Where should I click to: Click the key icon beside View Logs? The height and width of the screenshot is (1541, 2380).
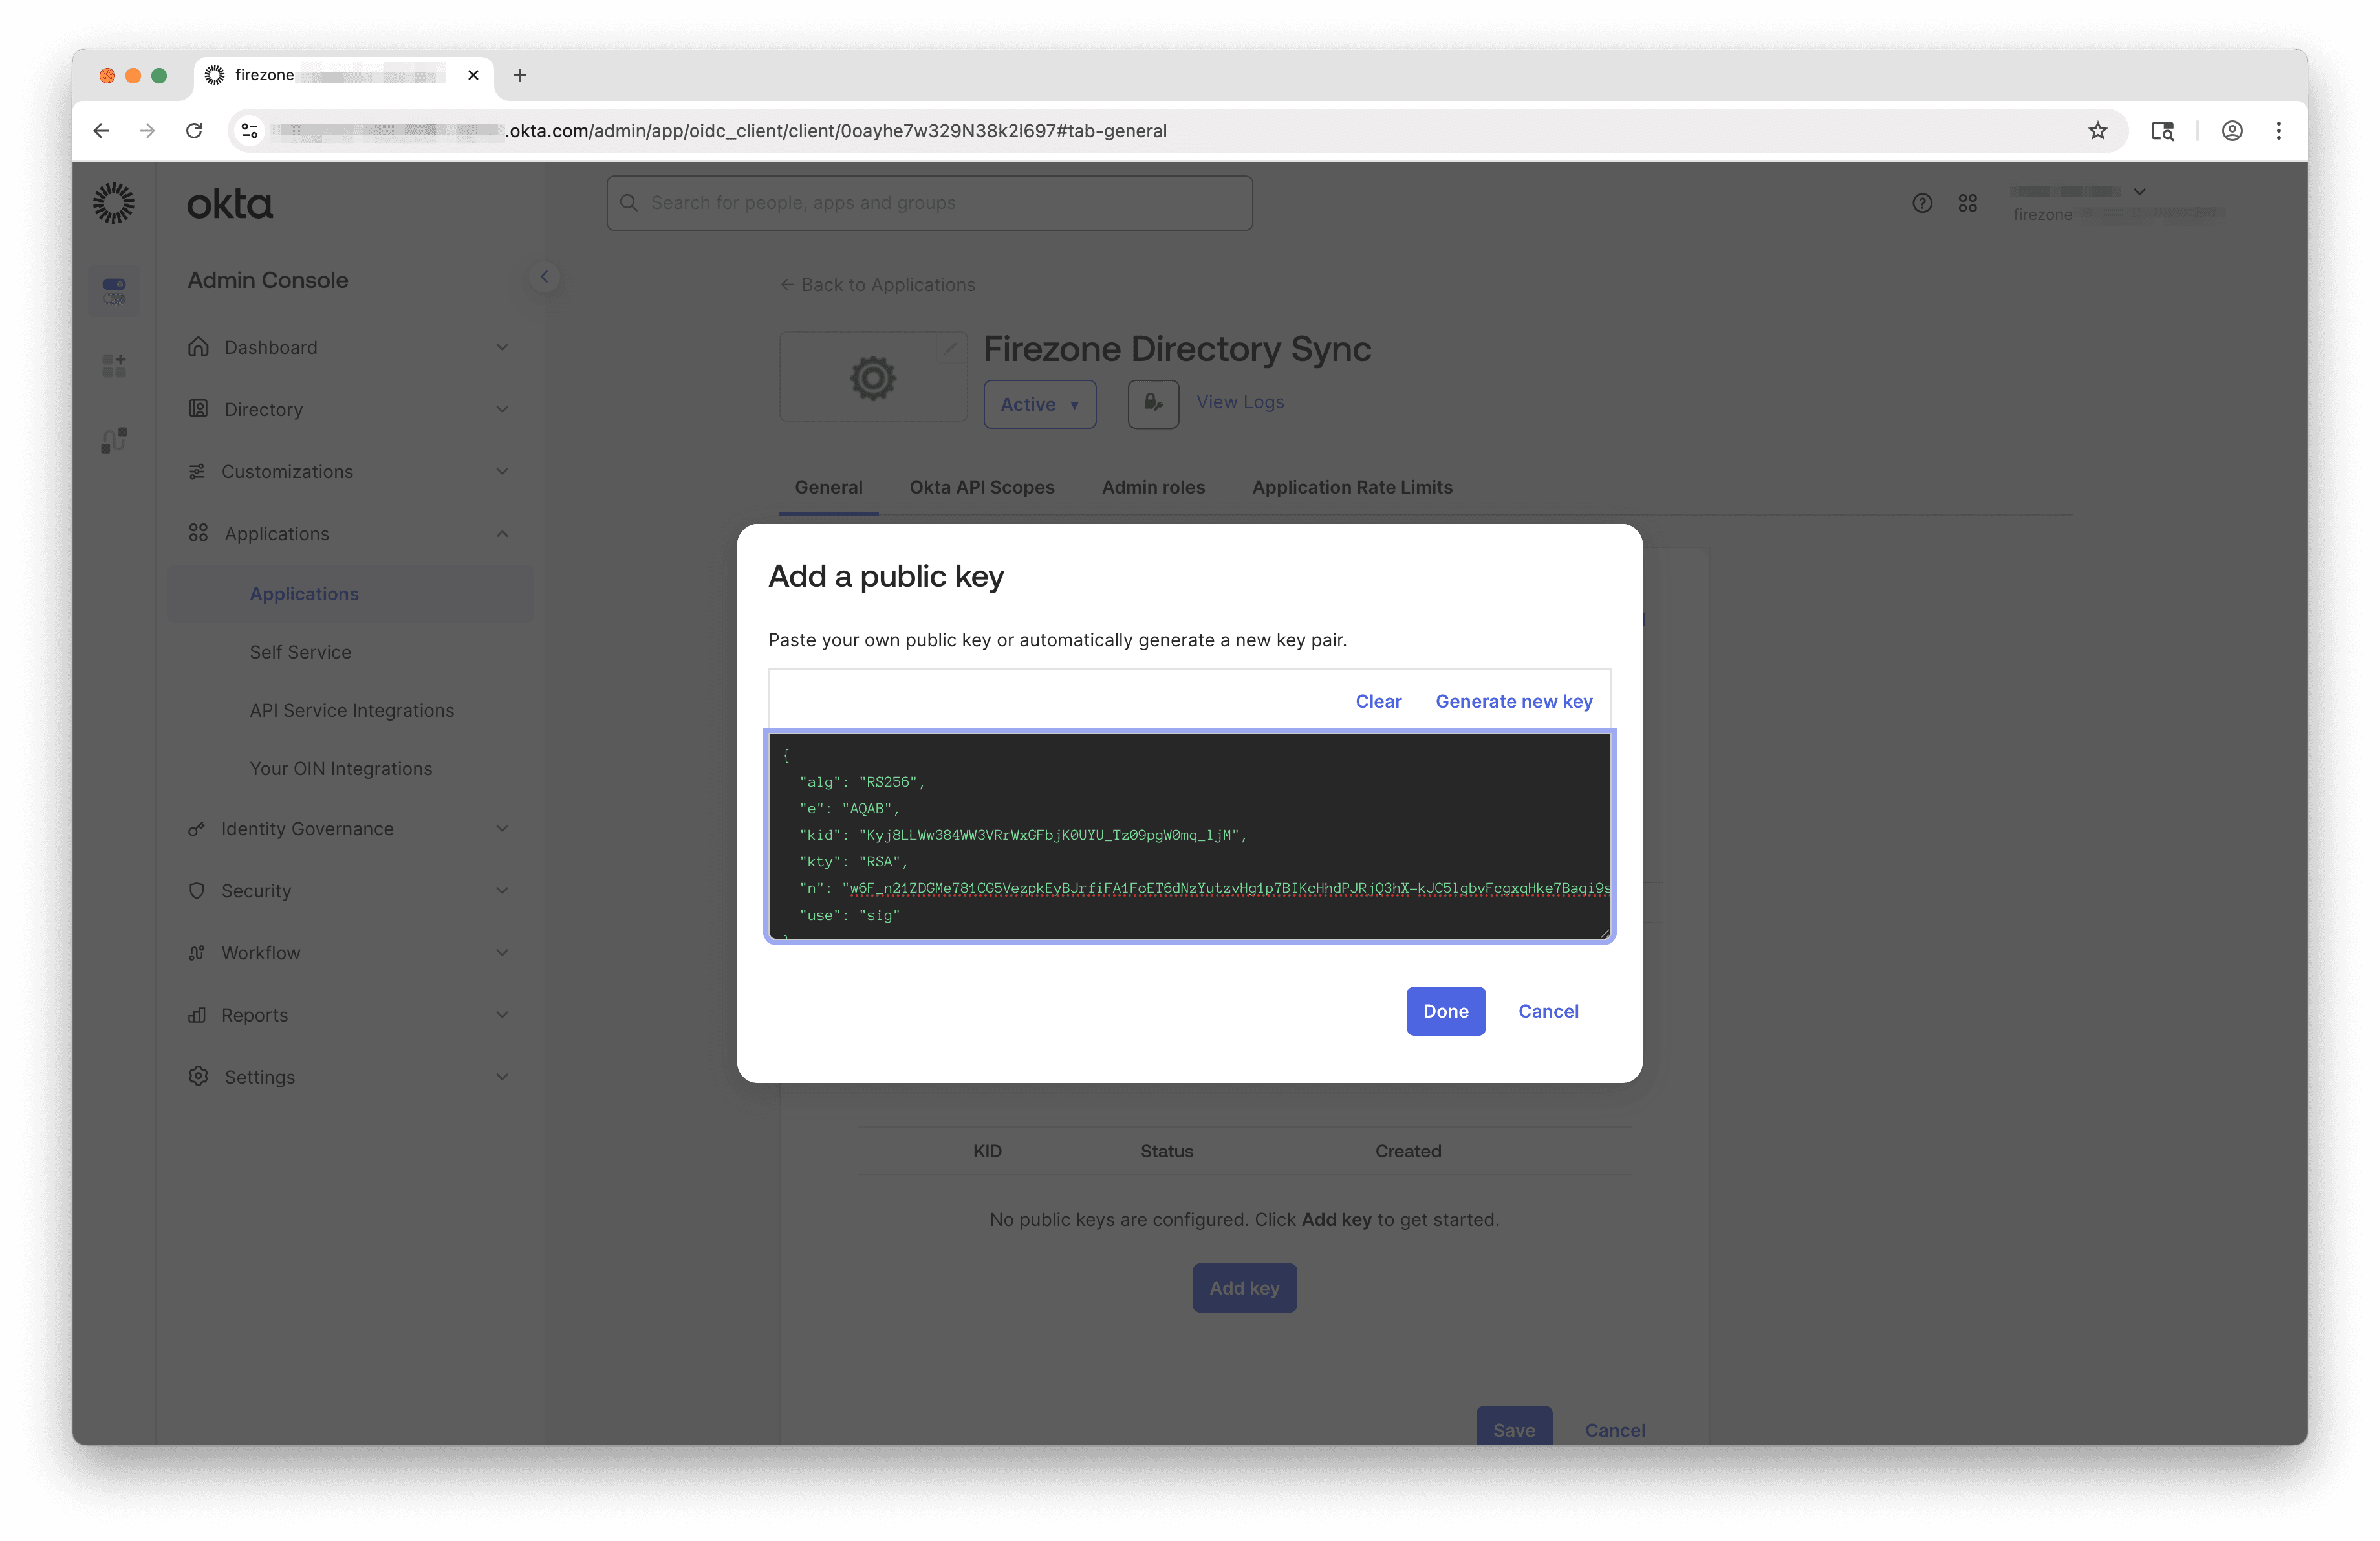point(1152,404)
